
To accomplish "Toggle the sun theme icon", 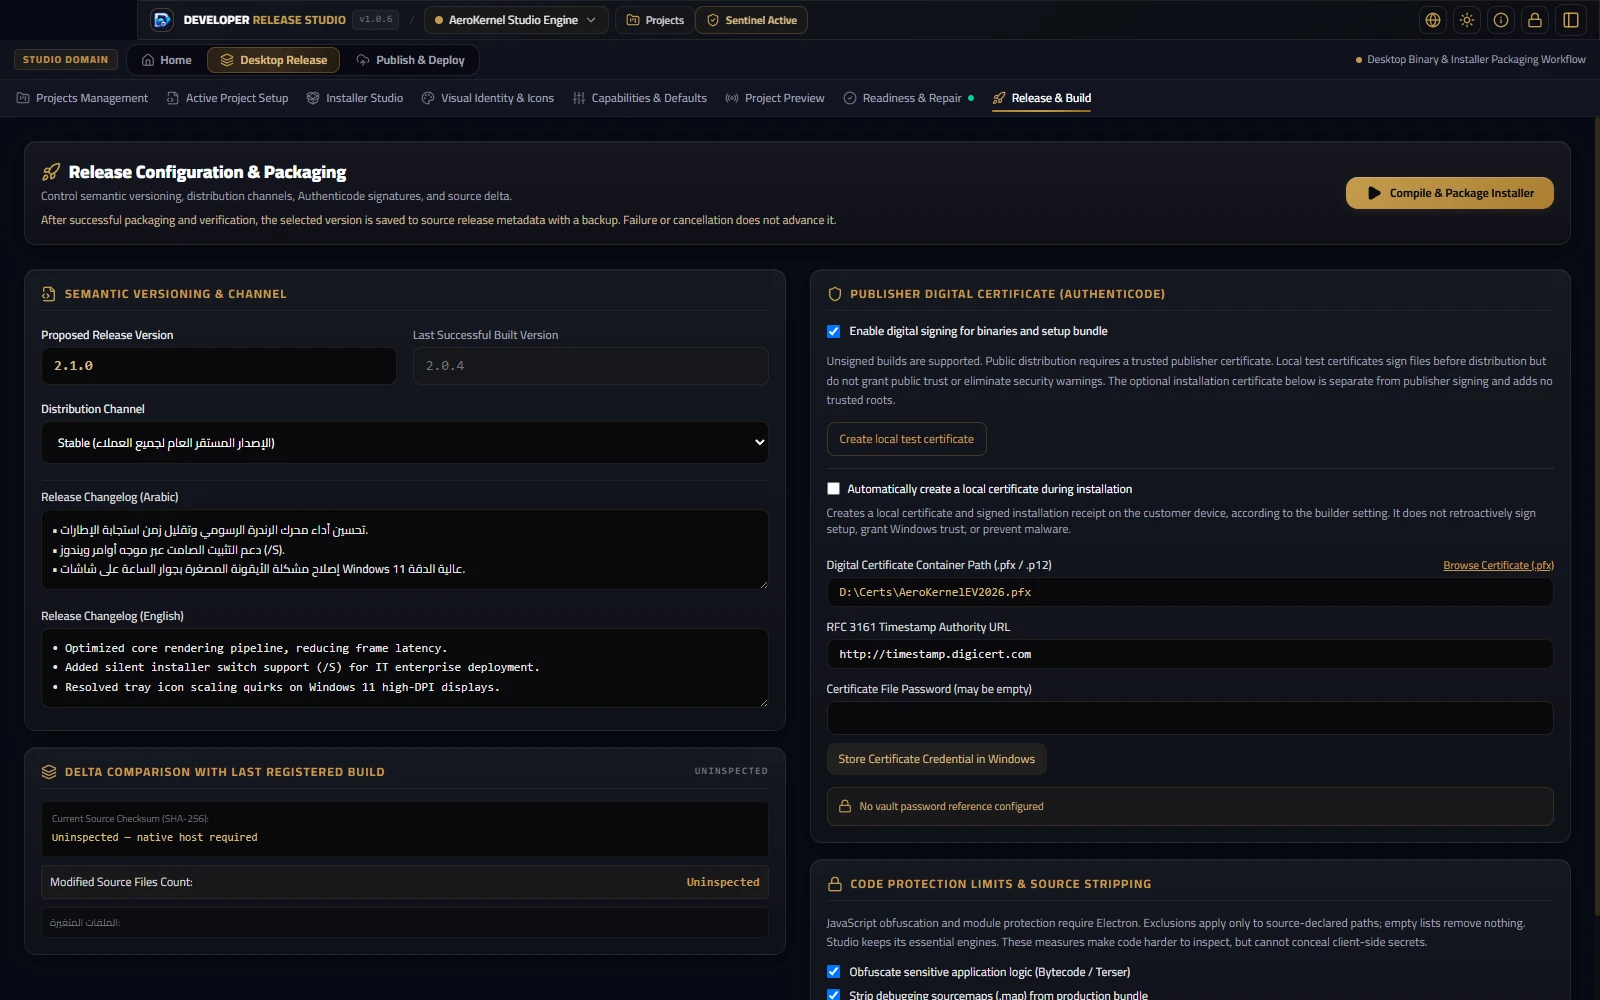I will (1467, 20).
